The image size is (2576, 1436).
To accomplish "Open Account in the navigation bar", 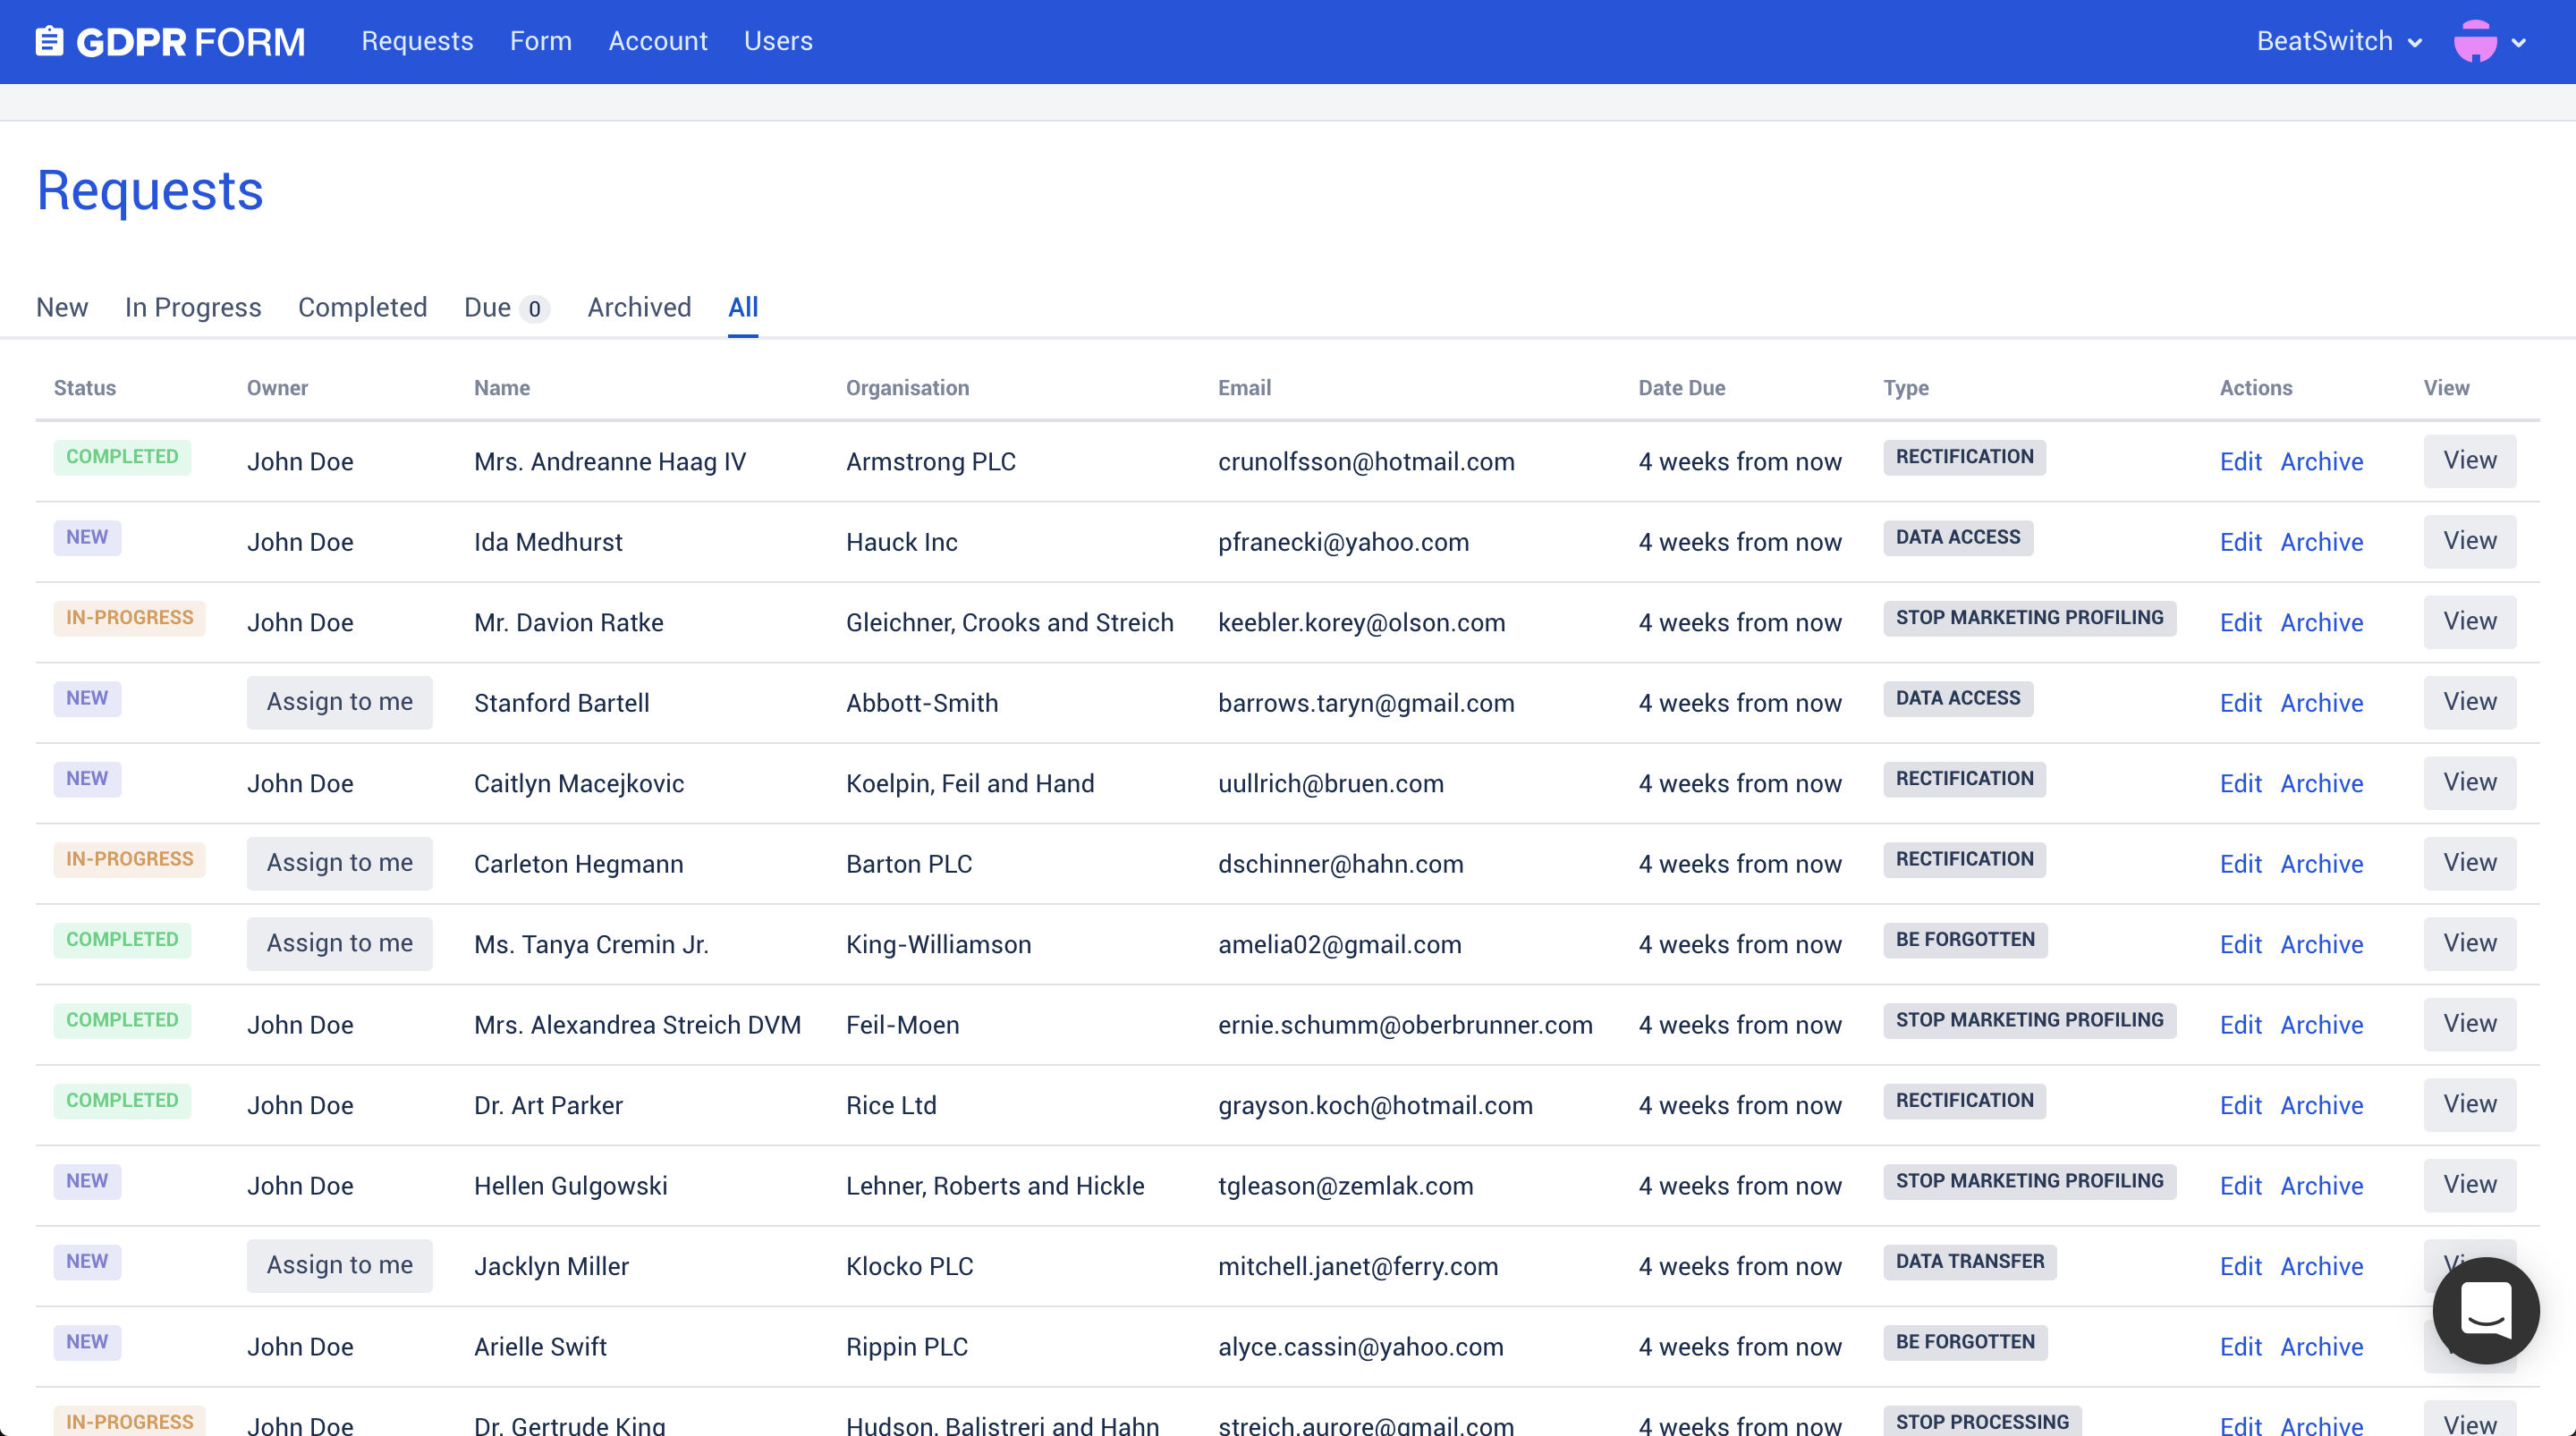I will click(x=657, y=41).
